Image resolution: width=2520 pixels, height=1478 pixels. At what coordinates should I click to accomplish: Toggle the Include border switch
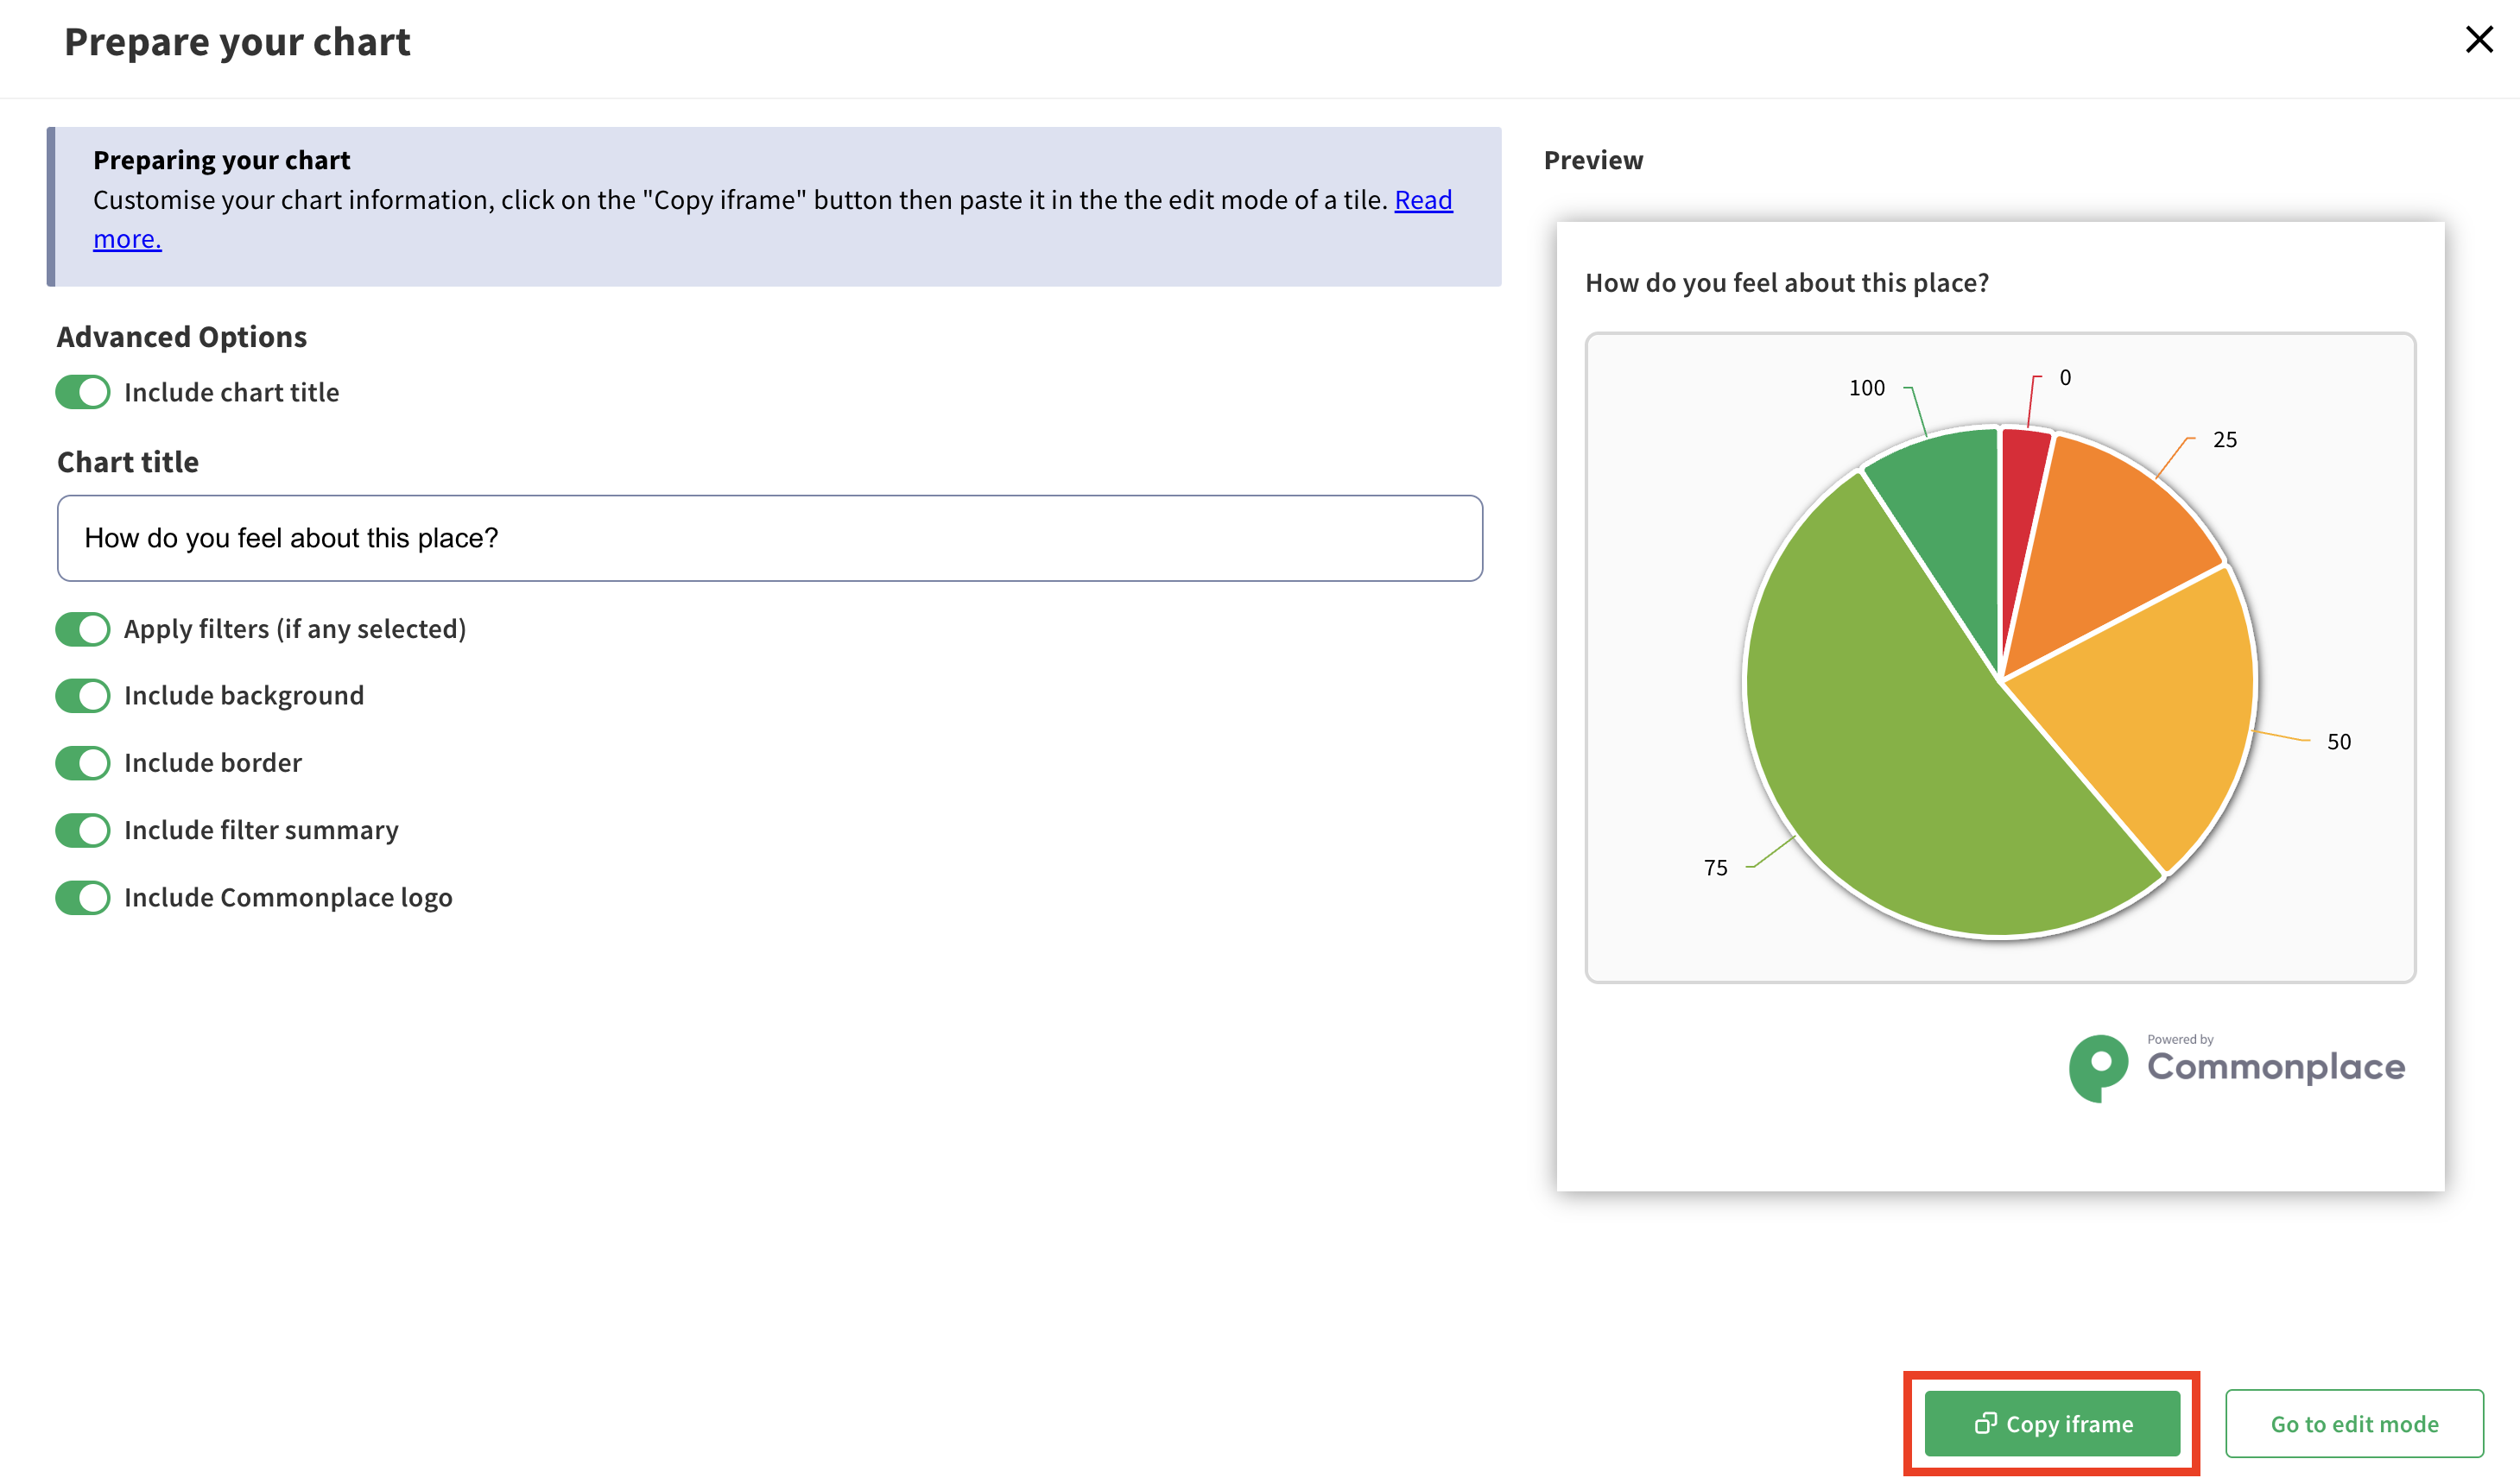[x=83, y=762]
